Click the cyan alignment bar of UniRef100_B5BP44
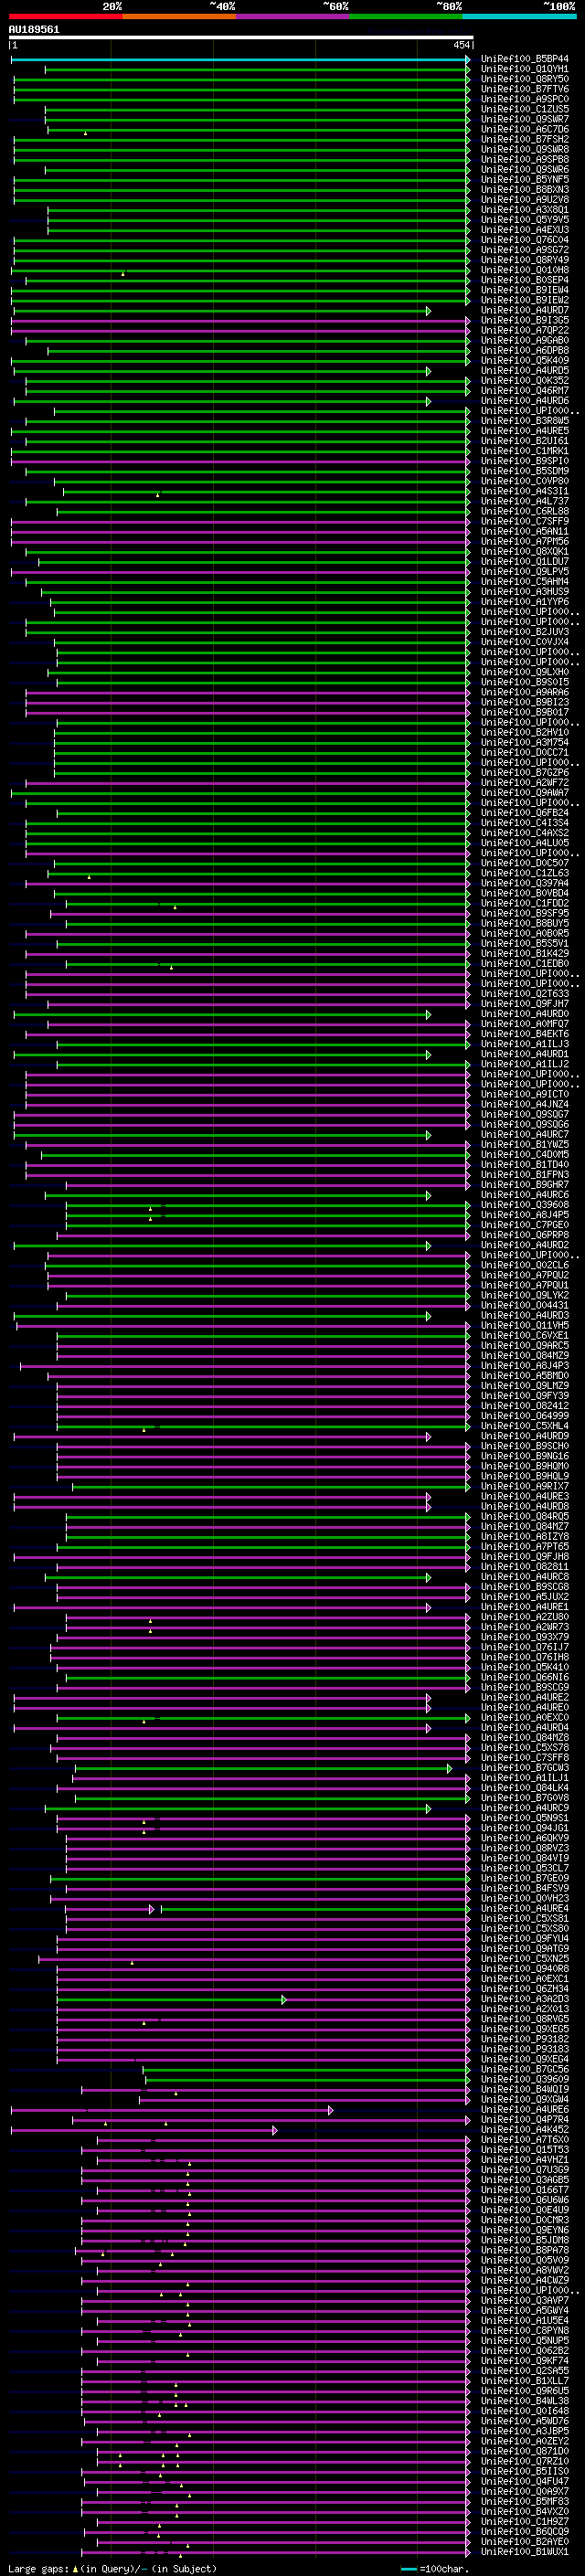 pyautogui.click(x=240, y=59)
